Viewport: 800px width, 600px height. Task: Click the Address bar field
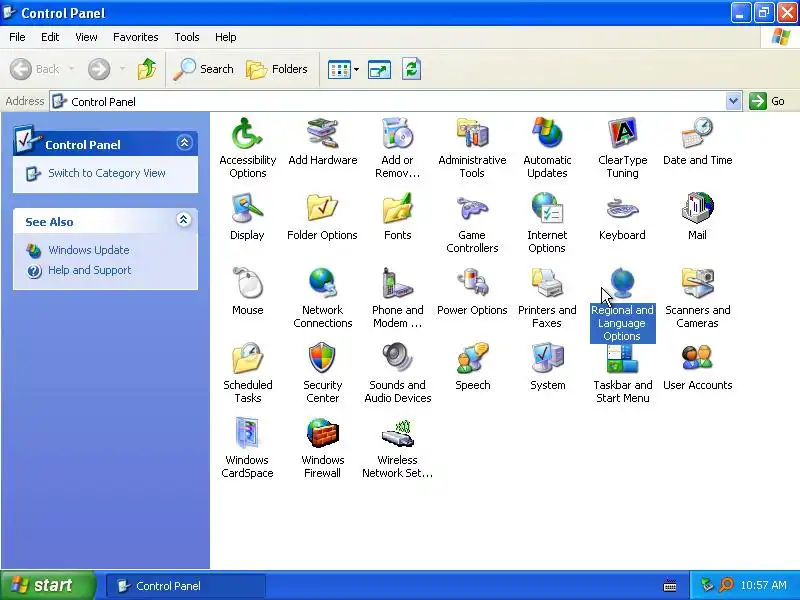pyautogui.click(x=388, y=101)
